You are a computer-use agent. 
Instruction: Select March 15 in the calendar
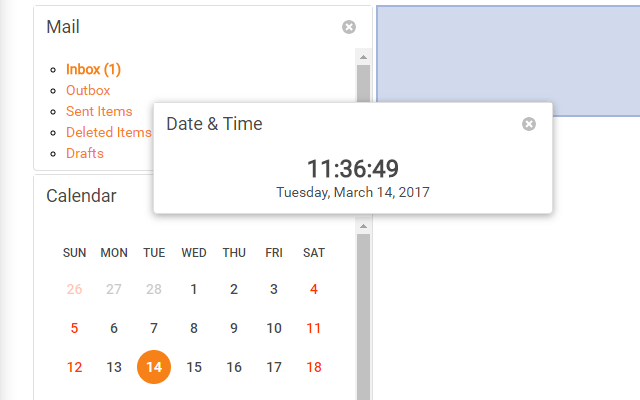coord(194,367)
